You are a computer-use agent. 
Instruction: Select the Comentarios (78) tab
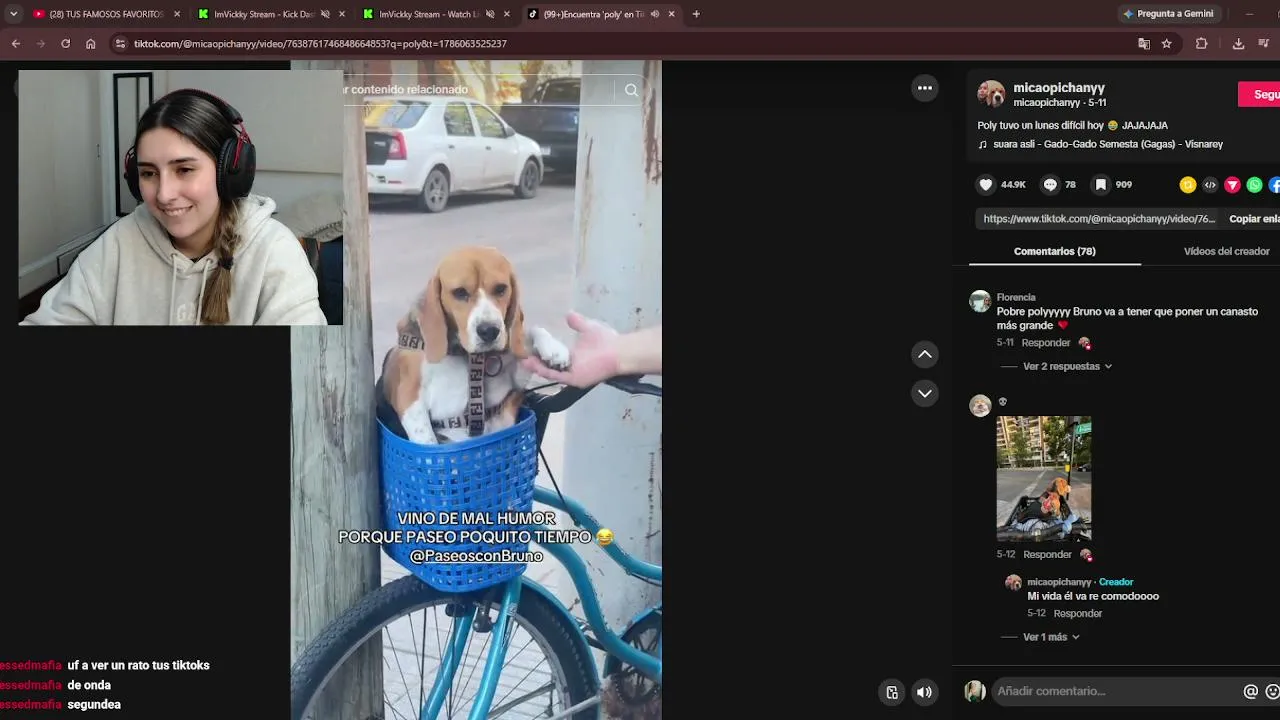coord(1055,251)
